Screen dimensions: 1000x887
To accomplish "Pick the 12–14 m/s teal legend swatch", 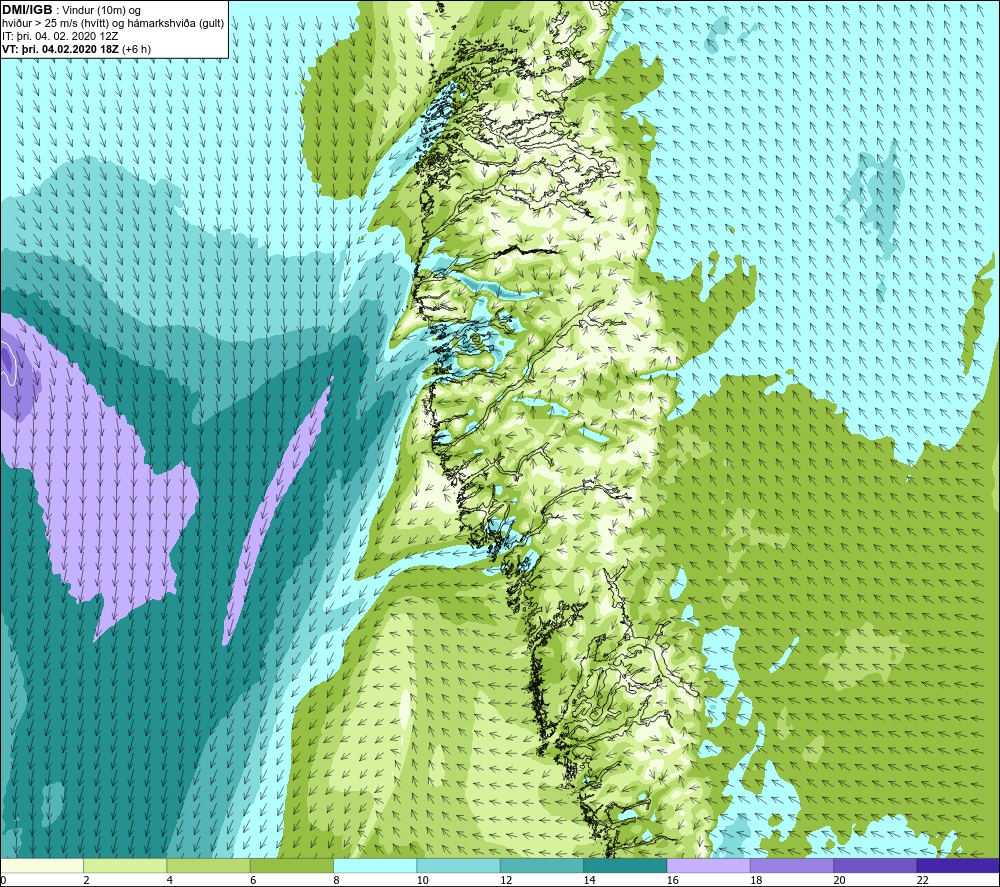I will [541, 865].
